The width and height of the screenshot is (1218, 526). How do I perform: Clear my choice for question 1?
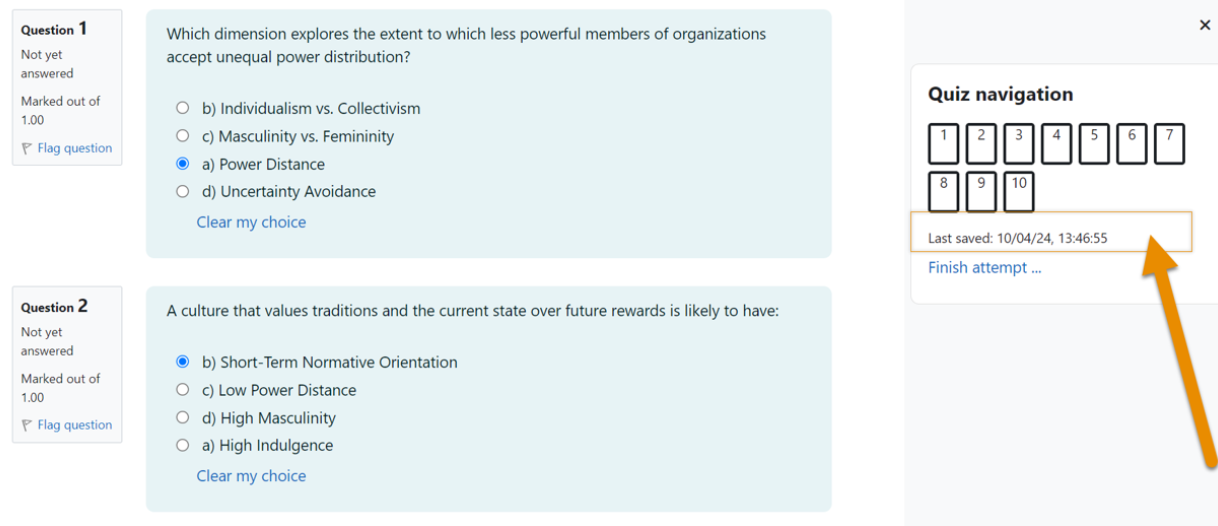251,222
